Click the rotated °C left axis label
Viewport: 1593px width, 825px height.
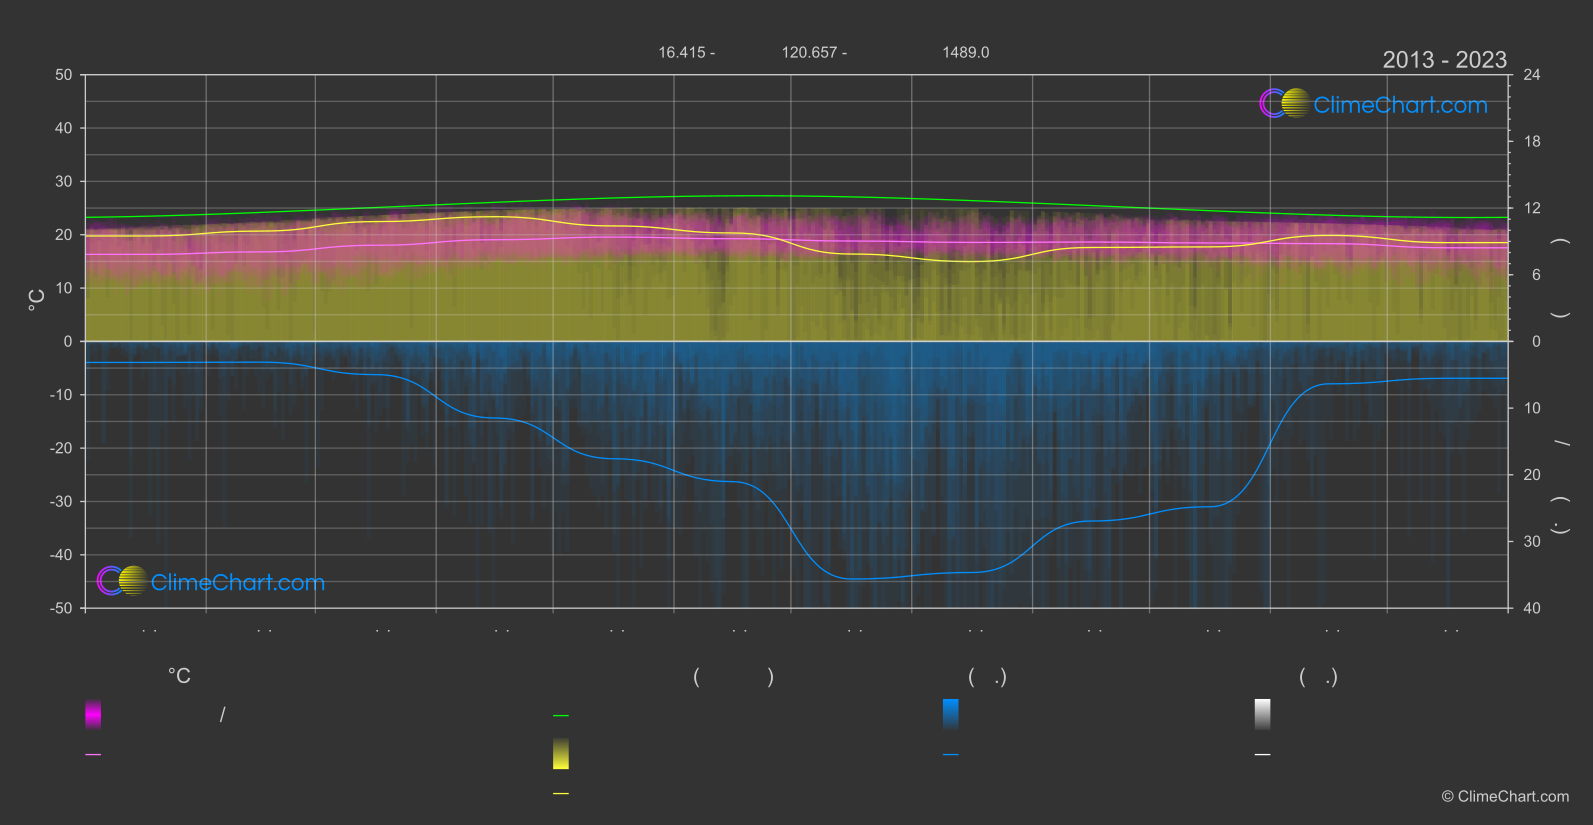[x=37, y=299]
